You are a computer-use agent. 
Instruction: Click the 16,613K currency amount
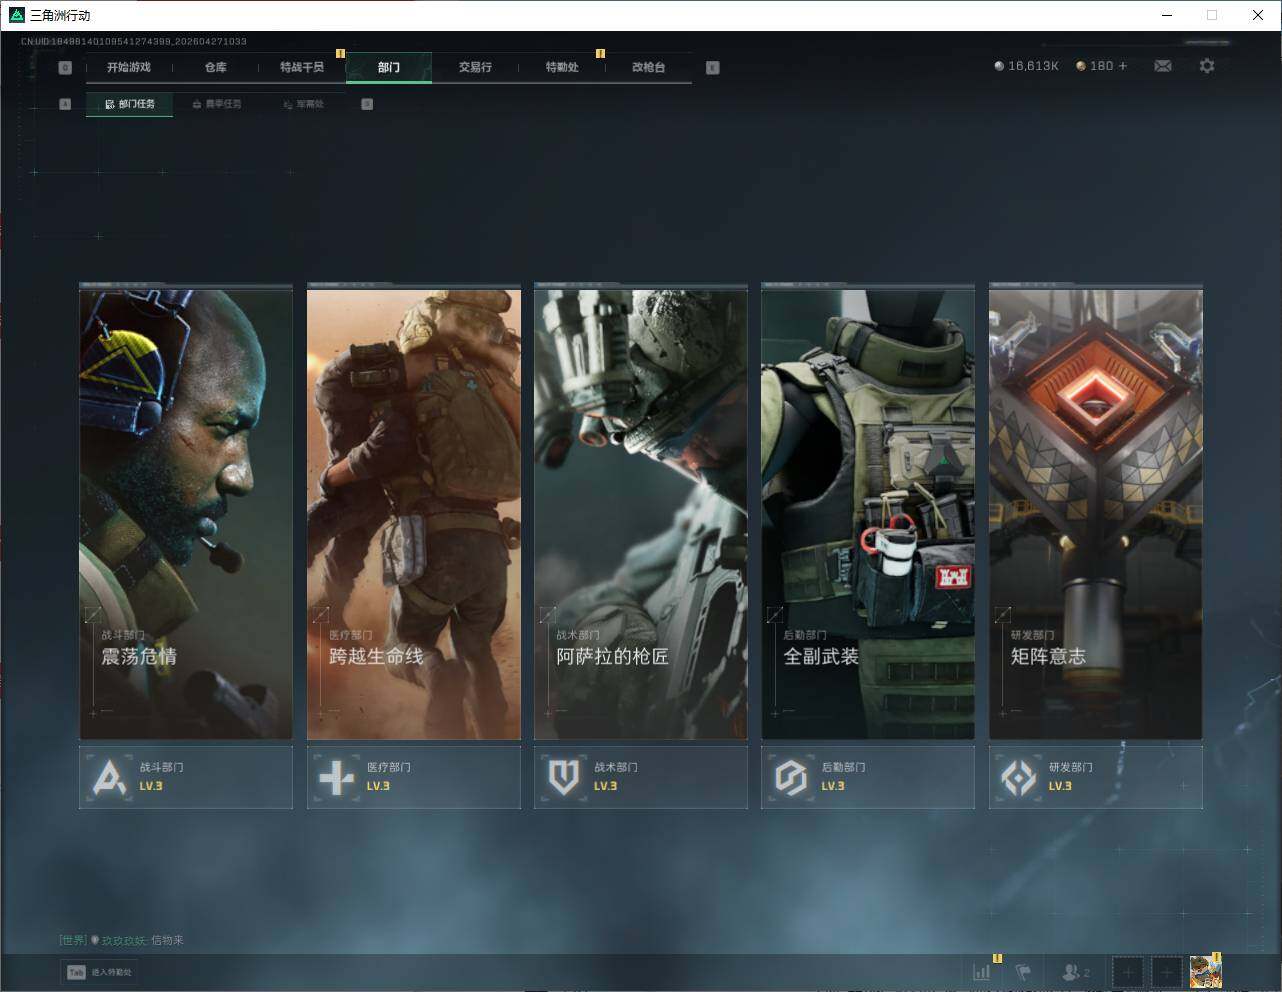click(1033, 66)
